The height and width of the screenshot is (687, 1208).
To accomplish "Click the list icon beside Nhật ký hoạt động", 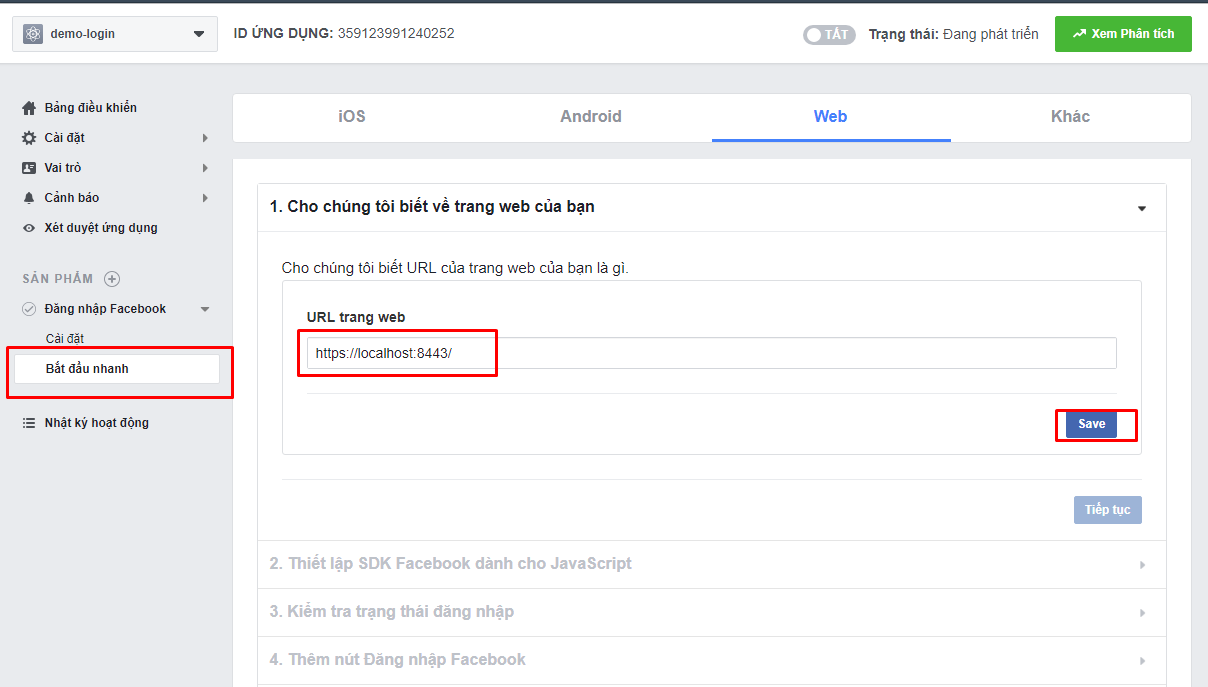I will (x=29, y=423).
